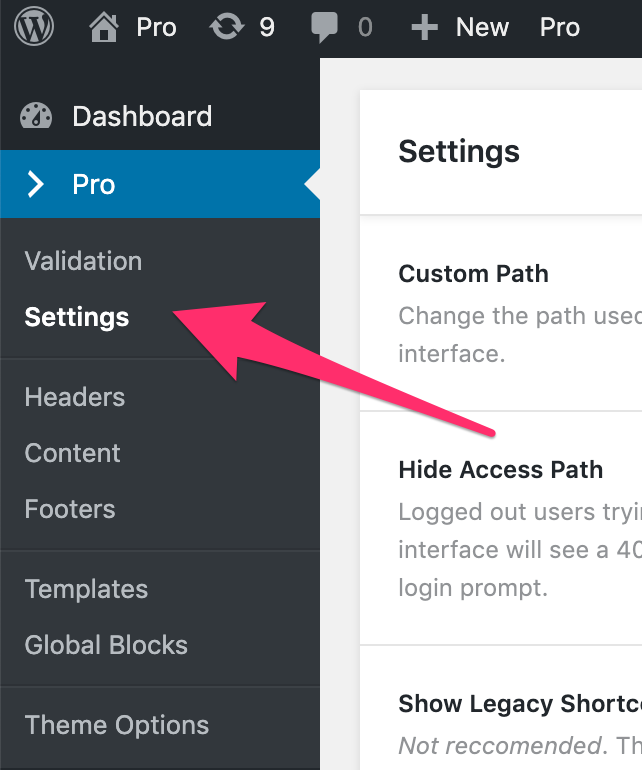Click the New label in admin bar

482,27
